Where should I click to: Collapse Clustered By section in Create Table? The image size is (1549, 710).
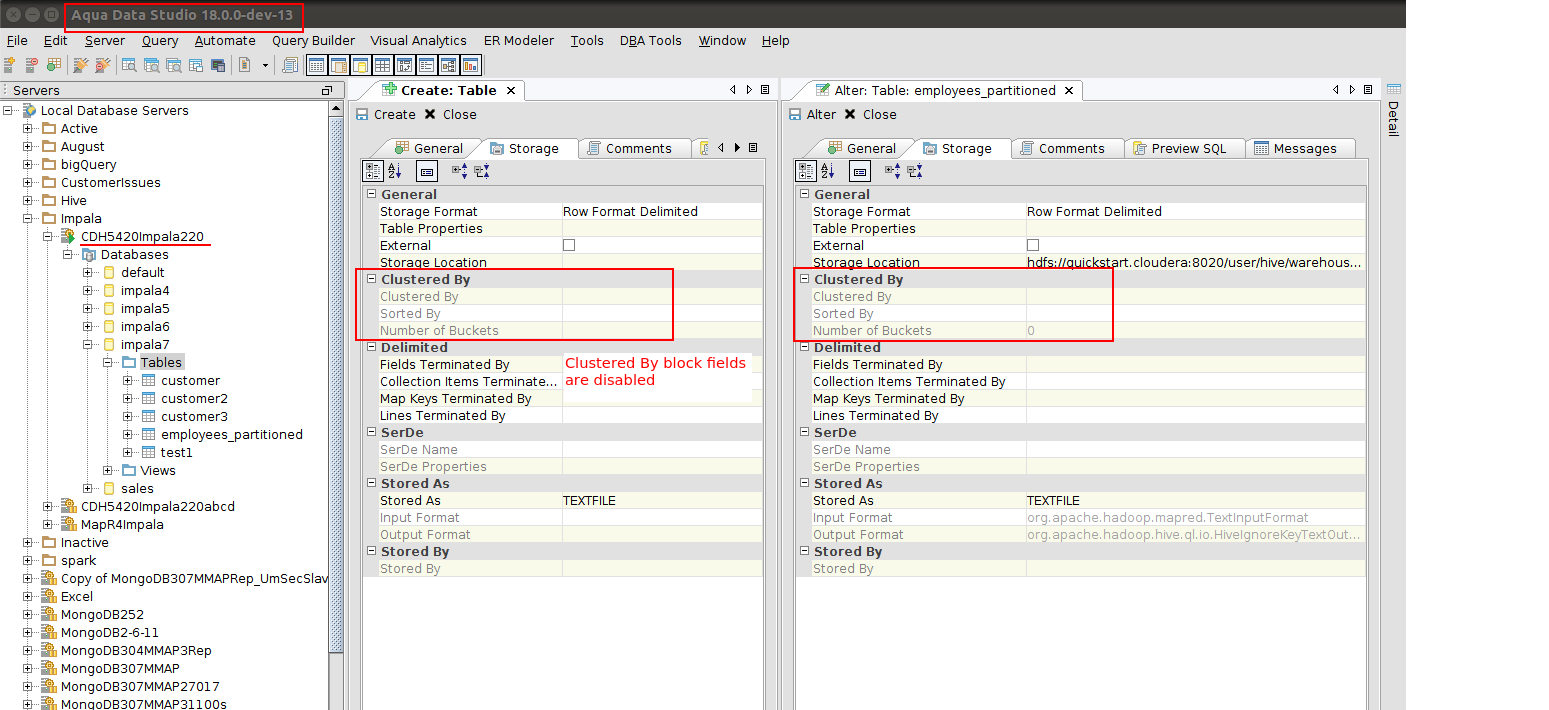[371, 279]
